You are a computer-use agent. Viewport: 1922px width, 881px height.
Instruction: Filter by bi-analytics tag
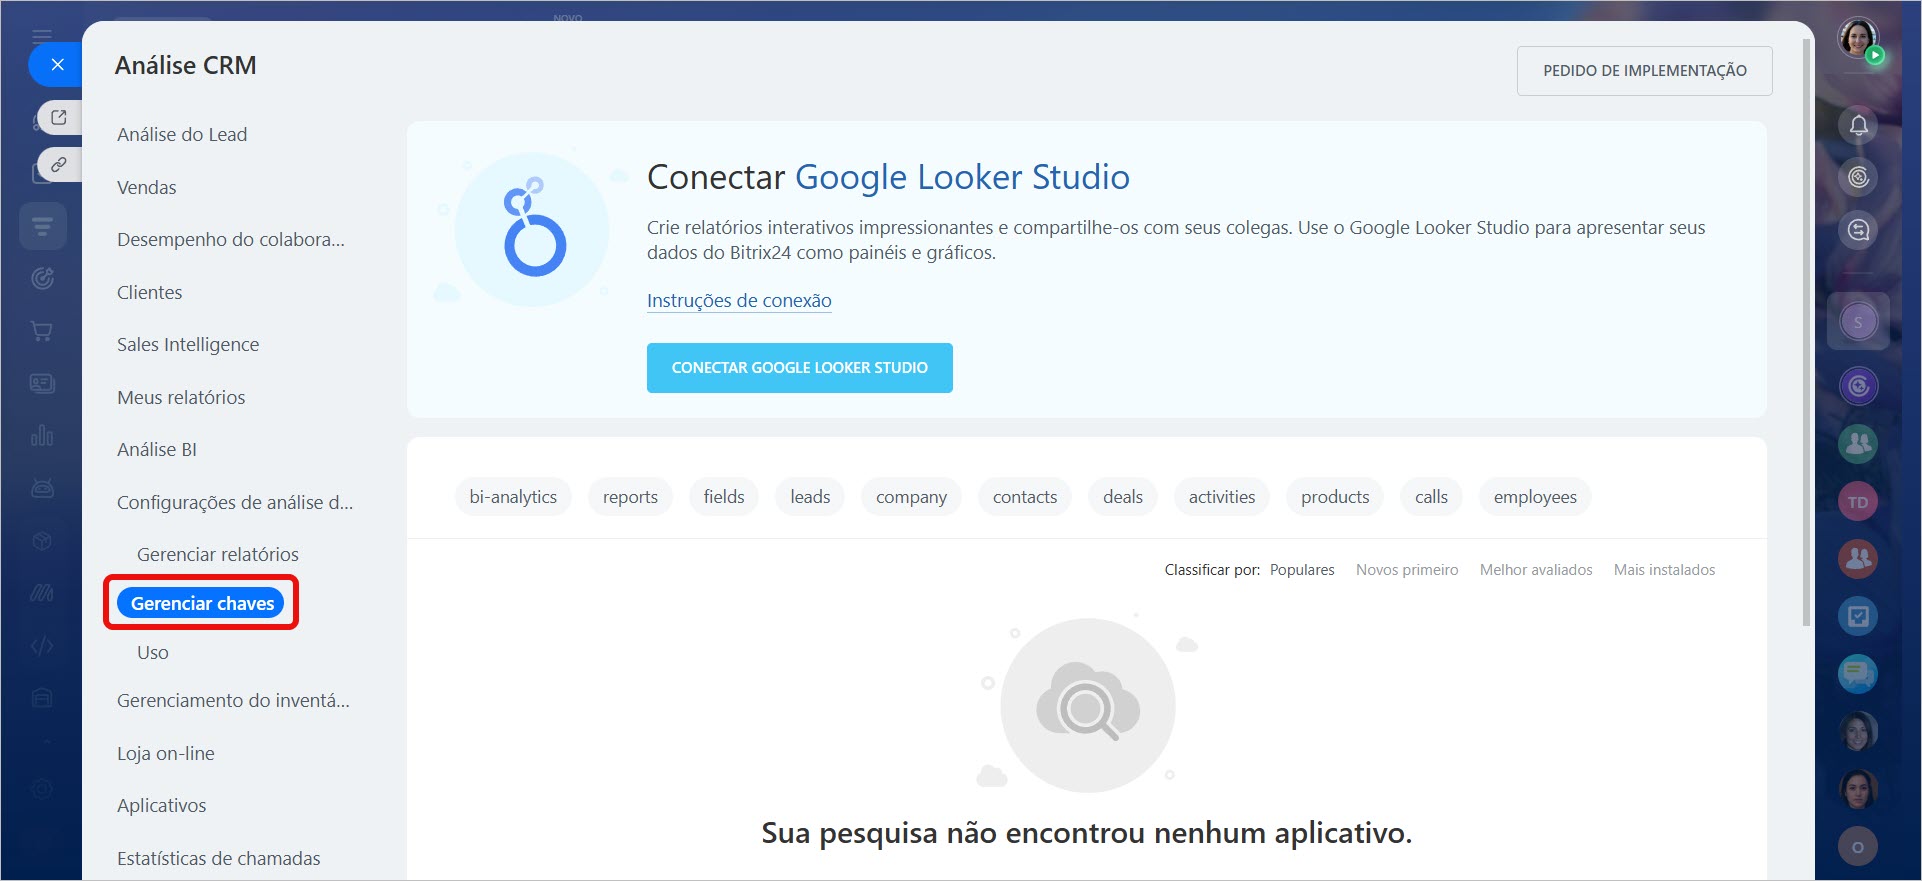tap(513, 497)
